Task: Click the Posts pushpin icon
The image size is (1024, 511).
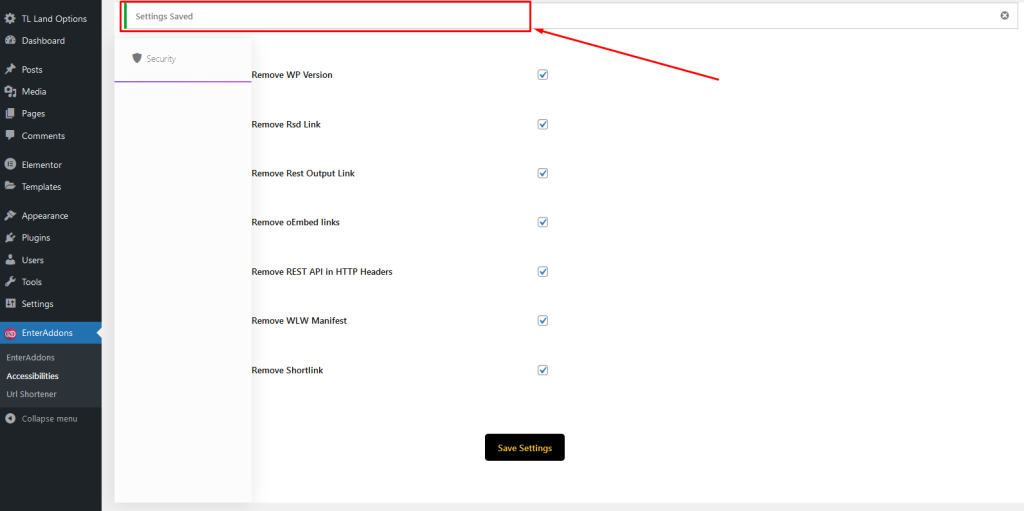Action: click(10, 69)
